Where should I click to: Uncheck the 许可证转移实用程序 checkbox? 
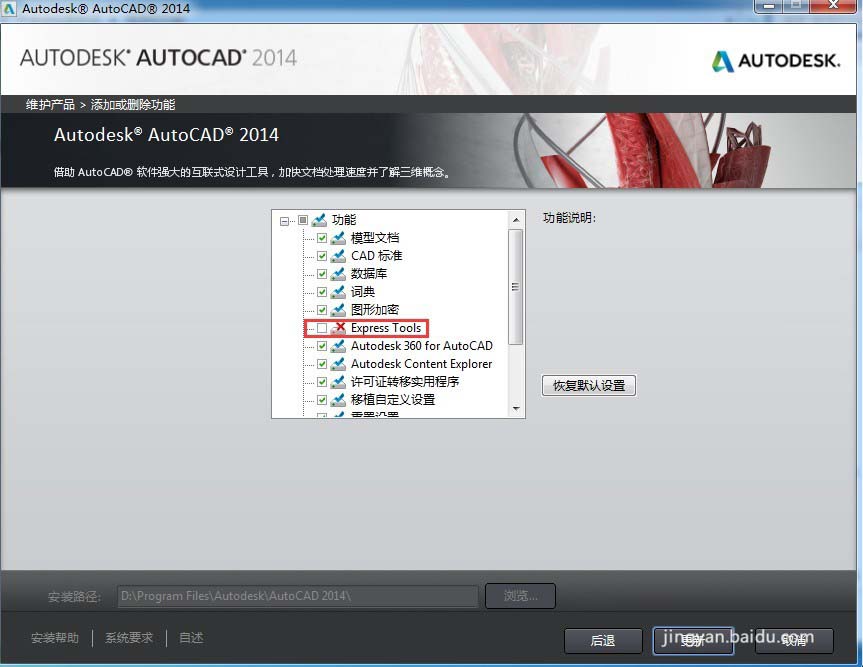pos(322,382)
